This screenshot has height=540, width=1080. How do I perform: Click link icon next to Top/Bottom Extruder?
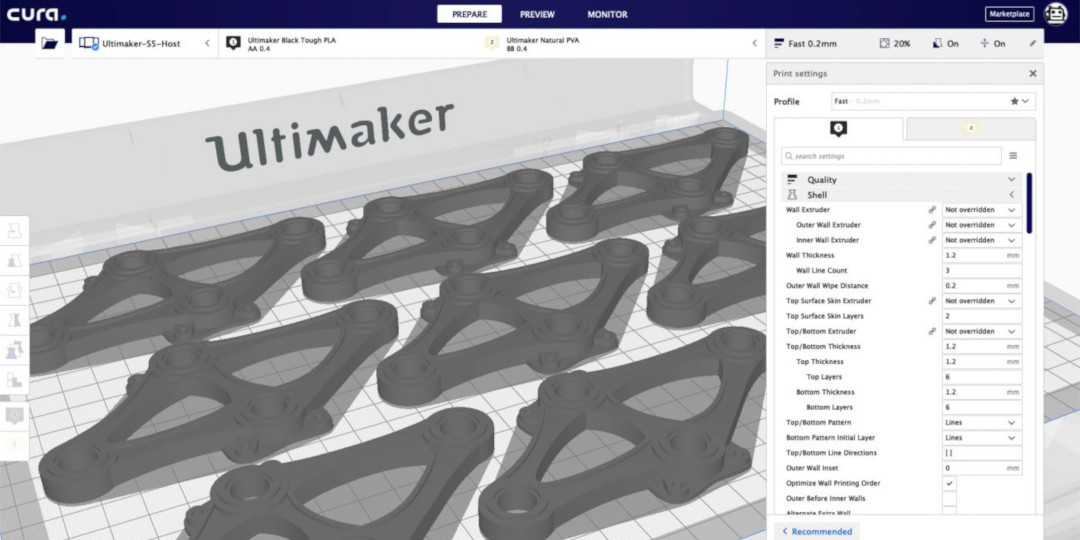tap(932, 331)
